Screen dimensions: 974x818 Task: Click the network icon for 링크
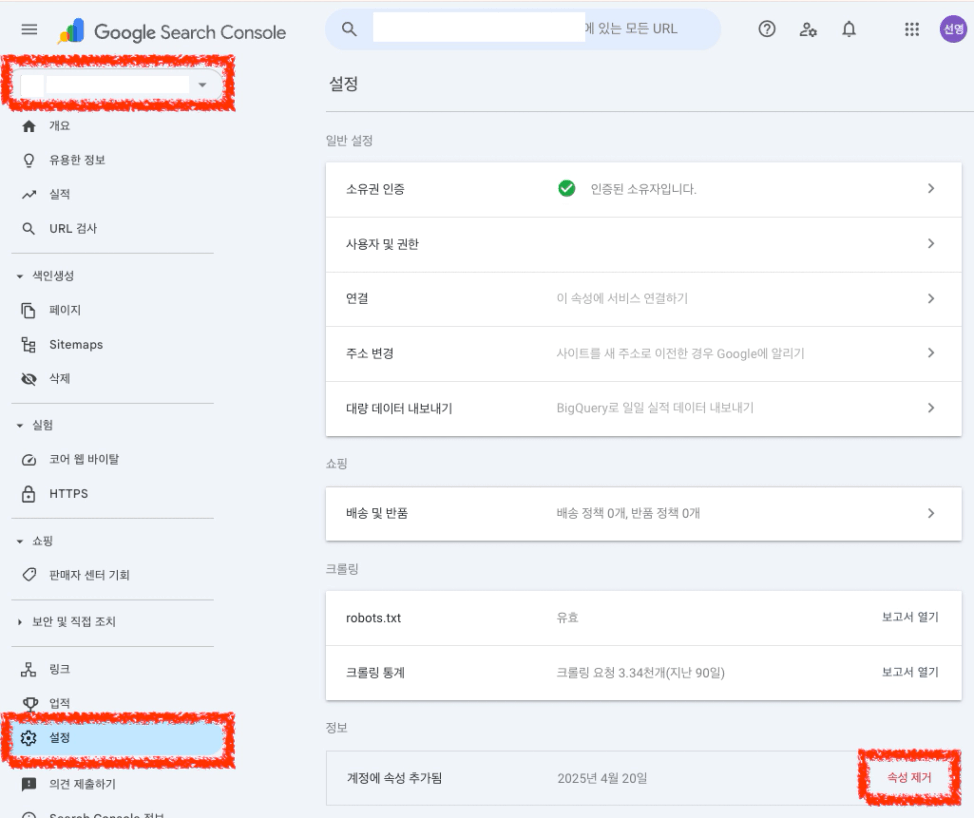(29, 669)
